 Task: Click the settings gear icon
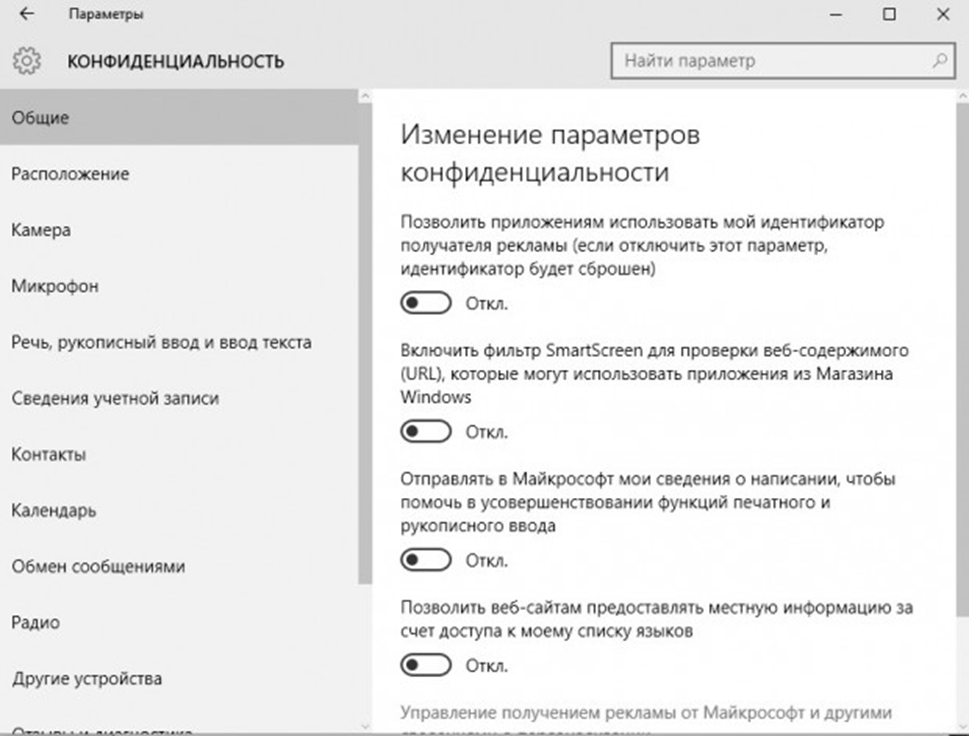click(x=27, y=61)
